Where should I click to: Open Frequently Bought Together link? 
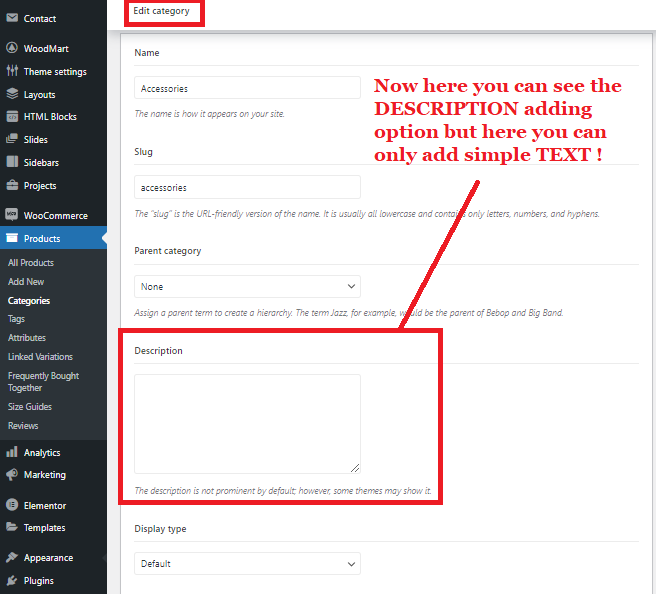pyautogui.click(x=44, y=381)
